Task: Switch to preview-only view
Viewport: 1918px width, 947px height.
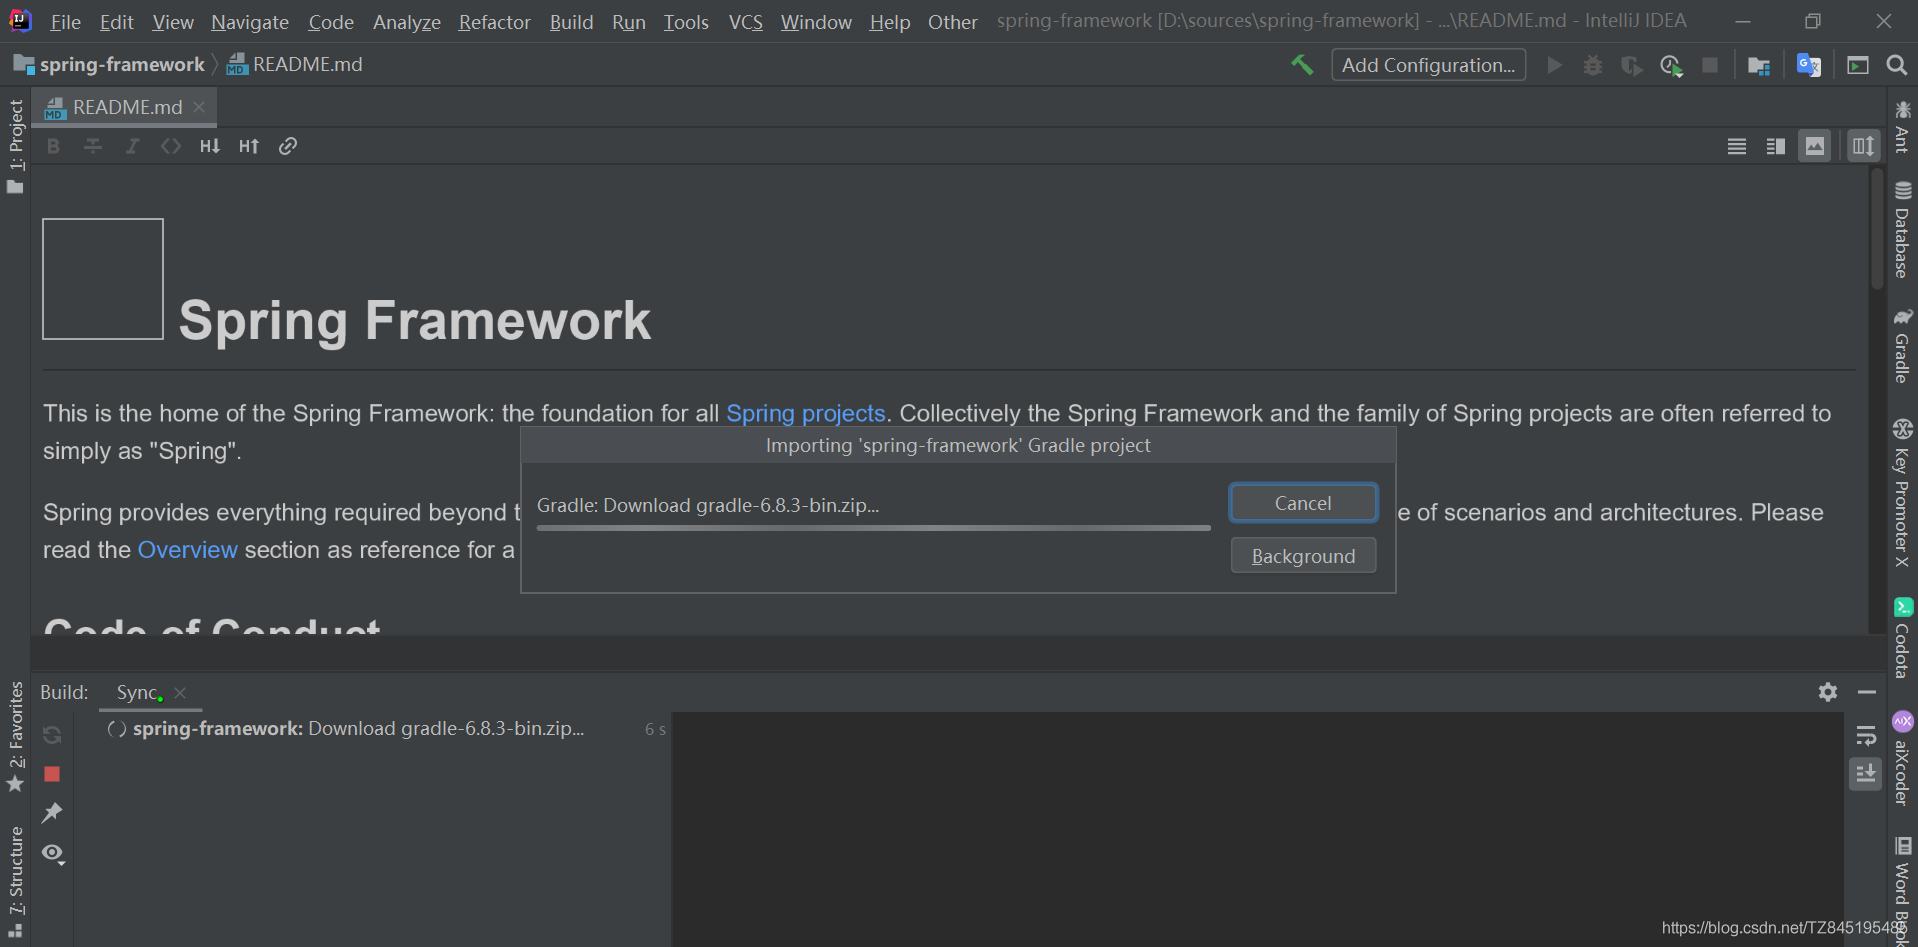Action: coord(1814,146)
